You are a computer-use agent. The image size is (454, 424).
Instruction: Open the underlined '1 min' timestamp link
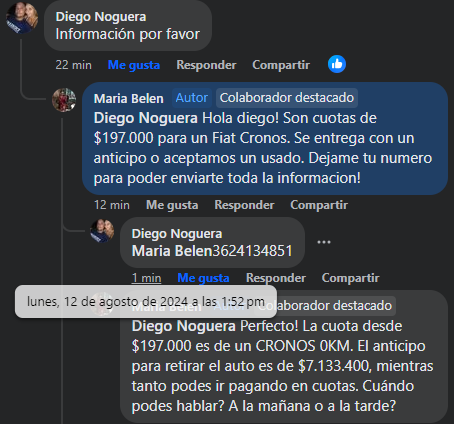click(146, 278)
